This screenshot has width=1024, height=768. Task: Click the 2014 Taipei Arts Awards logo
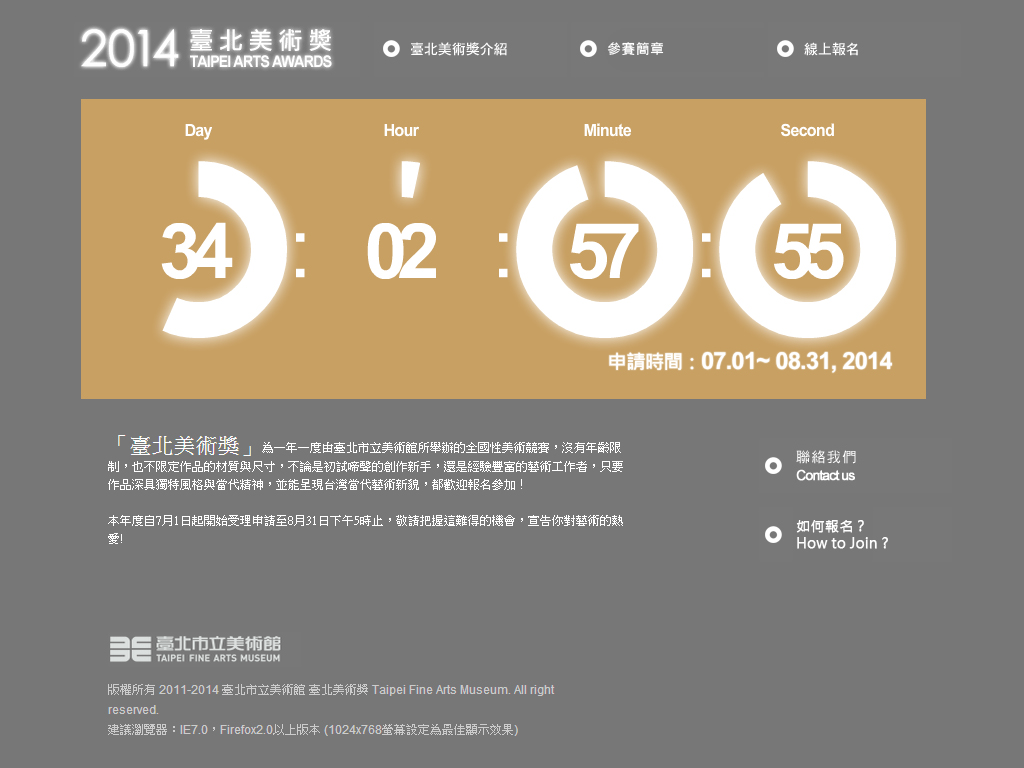coord(206,48)
